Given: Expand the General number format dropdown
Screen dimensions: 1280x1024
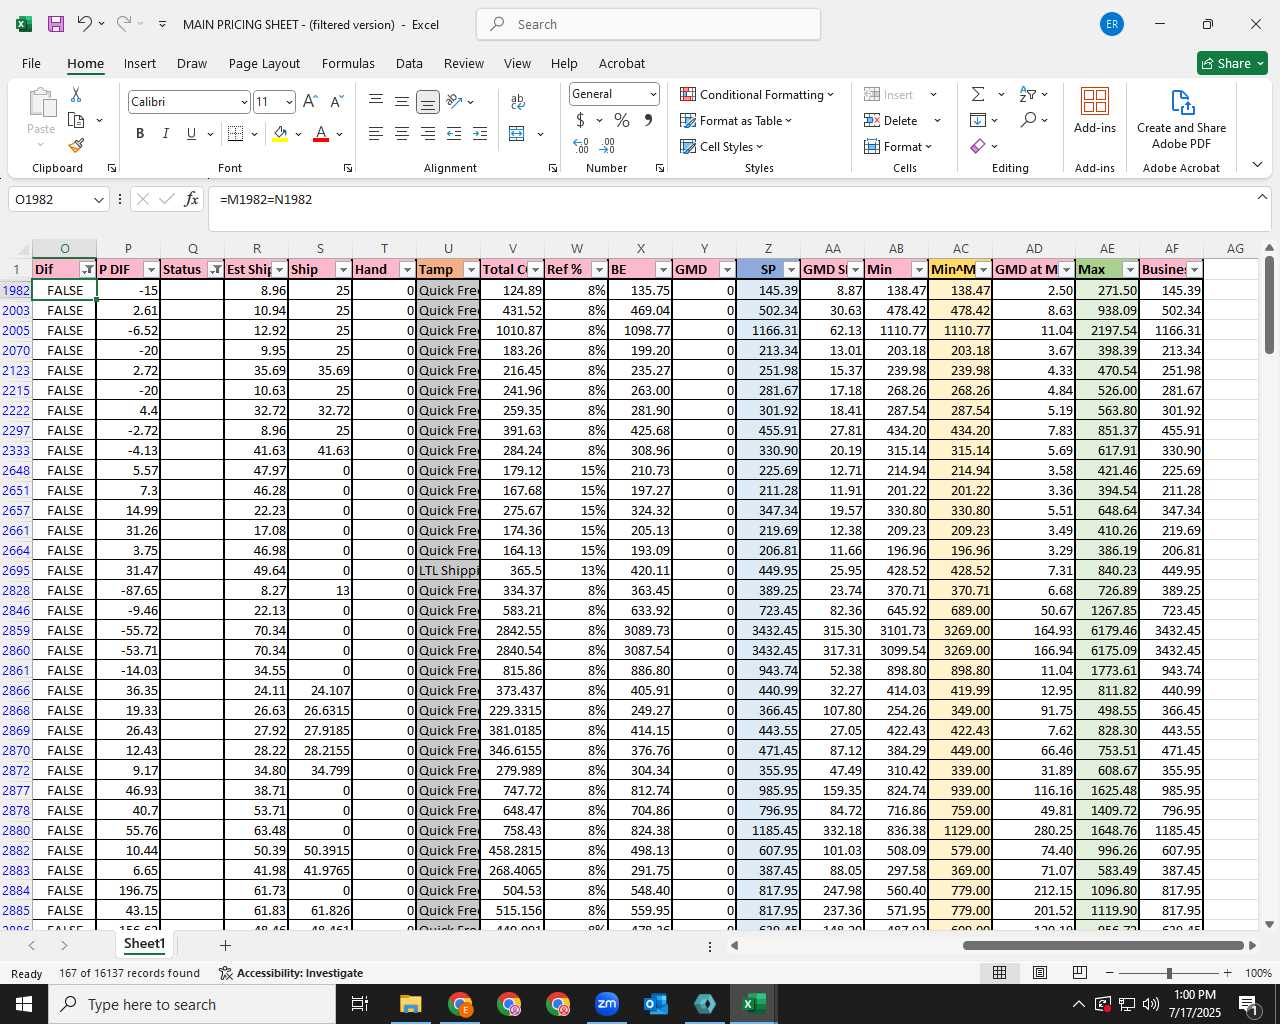Looking at the screenshot, I should tap(653, 95).
